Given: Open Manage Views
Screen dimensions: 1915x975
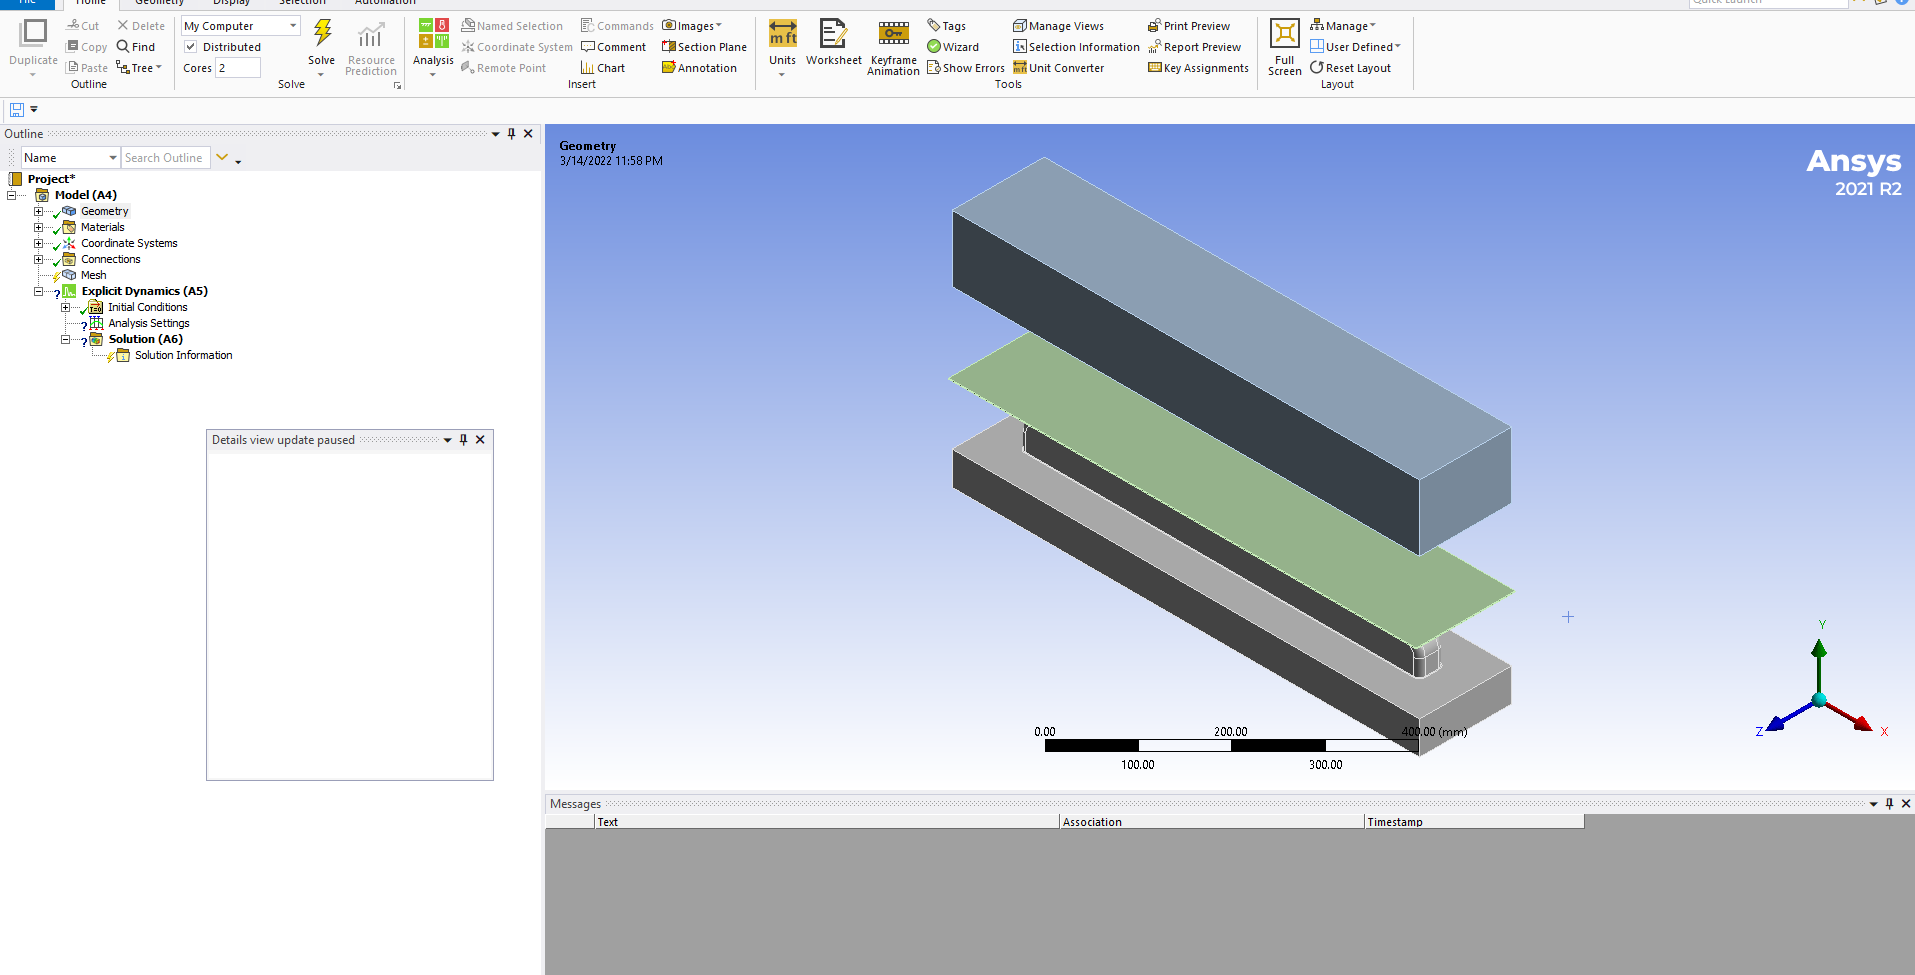Looking at the screenshot, I should pos(1058,26).
